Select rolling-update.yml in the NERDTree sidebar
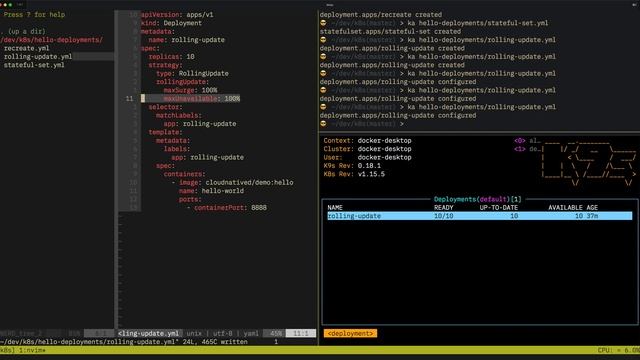 click(x=38, y=57)
